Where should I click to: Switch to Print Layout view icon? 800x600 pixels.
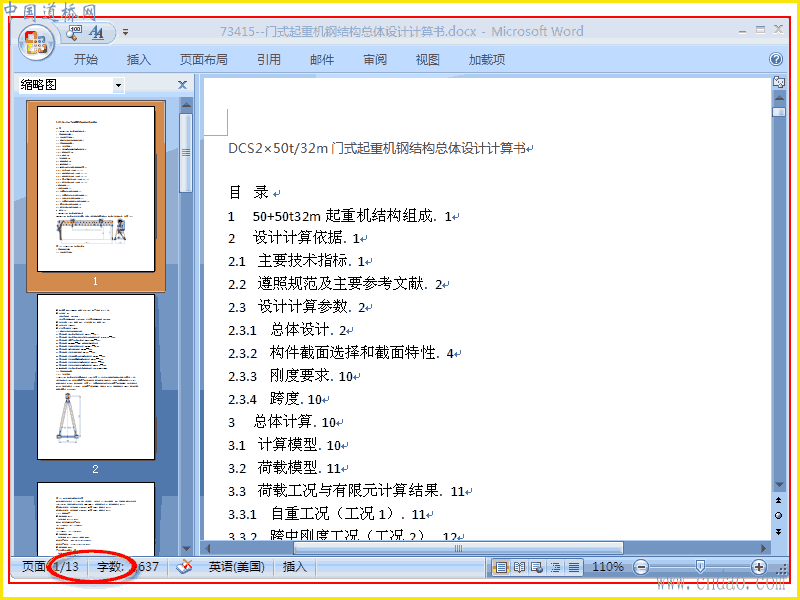(502, 567)
